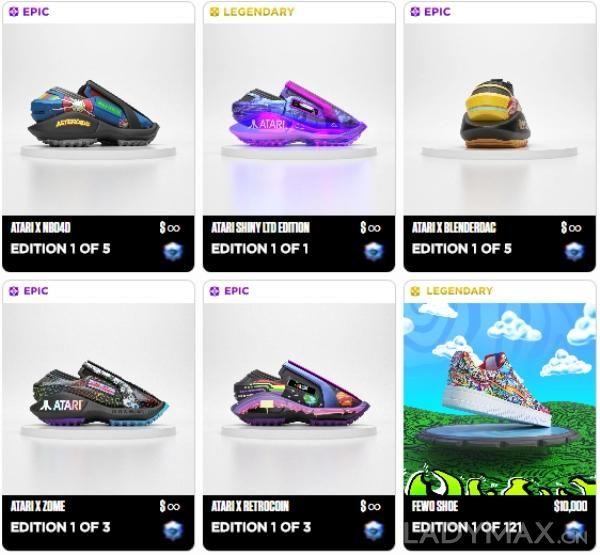Click Edition 1 of 1 text
Screen dimensions: 600x555
pyautogui.click(x=260, y=249)
